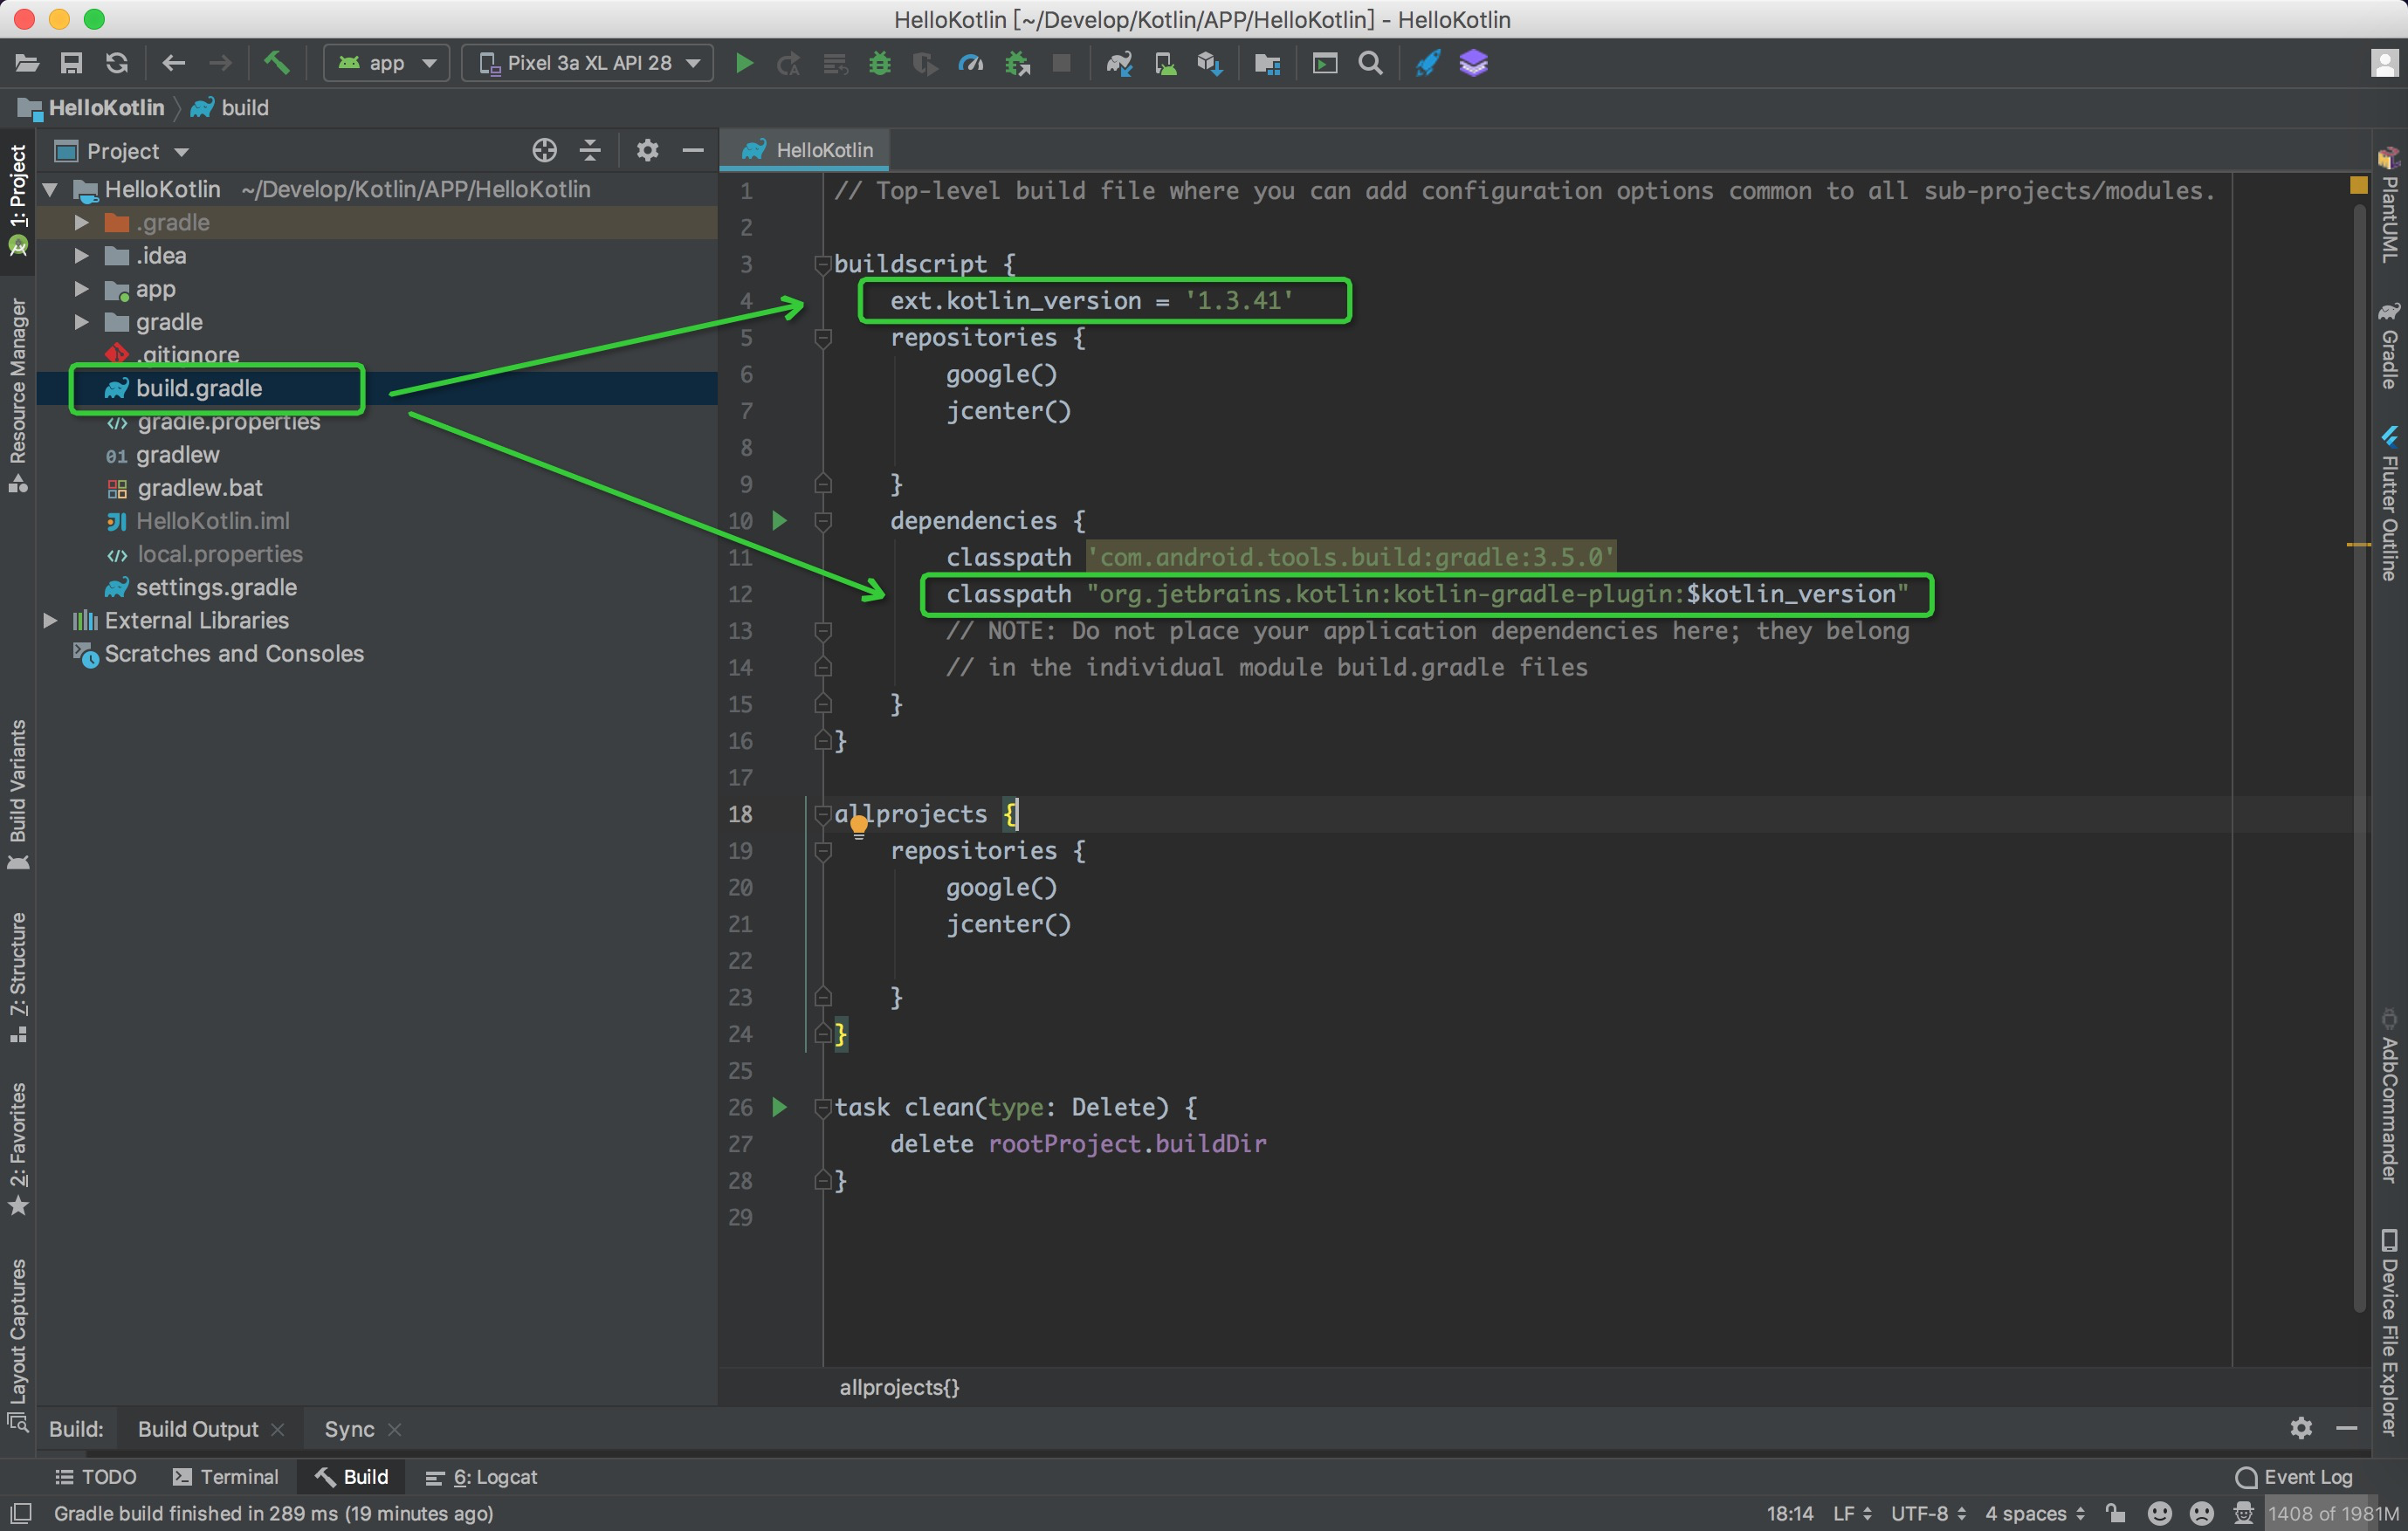Screen dimensions: 2408x1531
Task: Click the UTF-8 encoding selector
Action: (x=1928, y=1514)
